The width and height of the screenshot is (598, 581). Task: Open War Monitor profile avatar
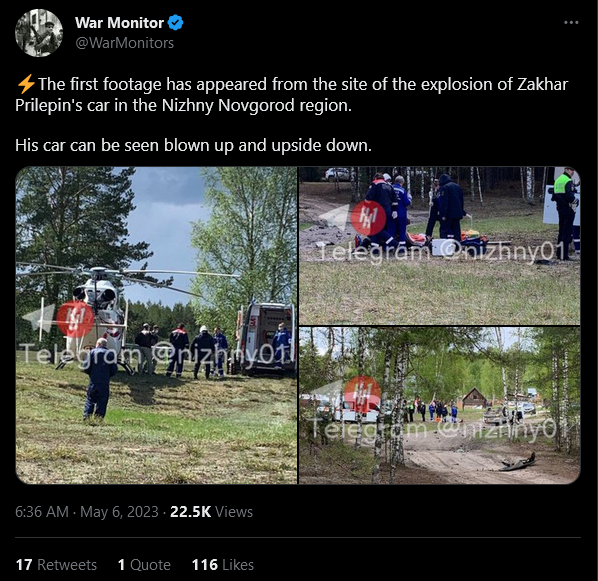coord(39,33)
